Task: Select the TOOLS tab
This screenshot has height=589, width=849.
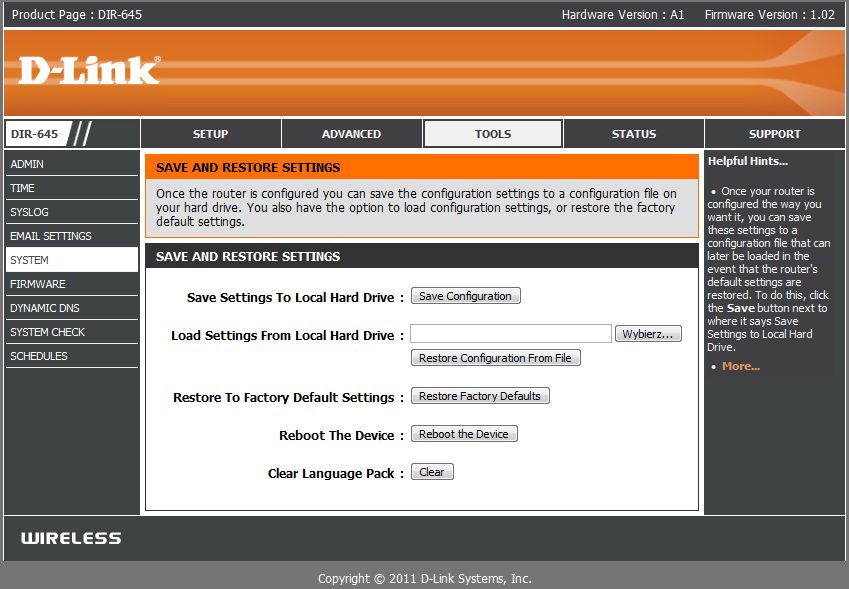Action: pyautogui.click(x=493, y=134)
